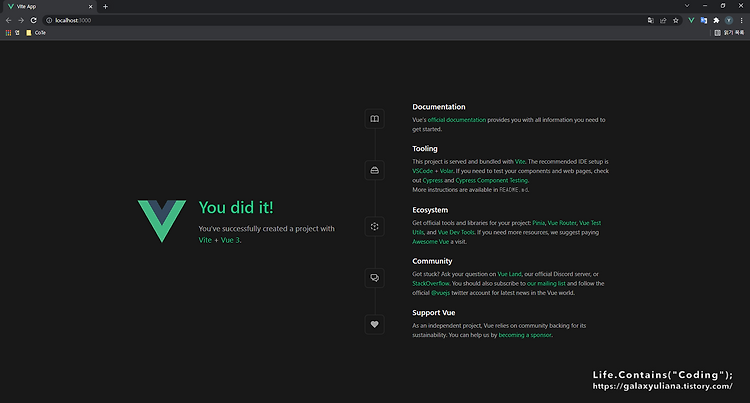Image resolution: width=750 pixels, height=403 pixels.
Task: Click the share page icon in address bar
Action: tap(663, 20)
